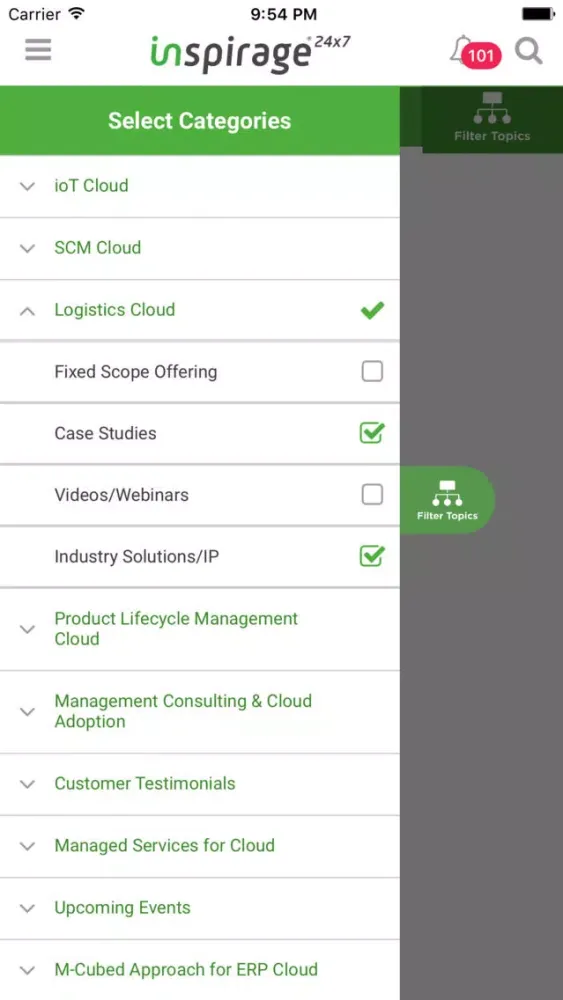The image size is (563, 1000).
Task: Expand the Customer Testimonials chevron
Action: click(27, 784)
